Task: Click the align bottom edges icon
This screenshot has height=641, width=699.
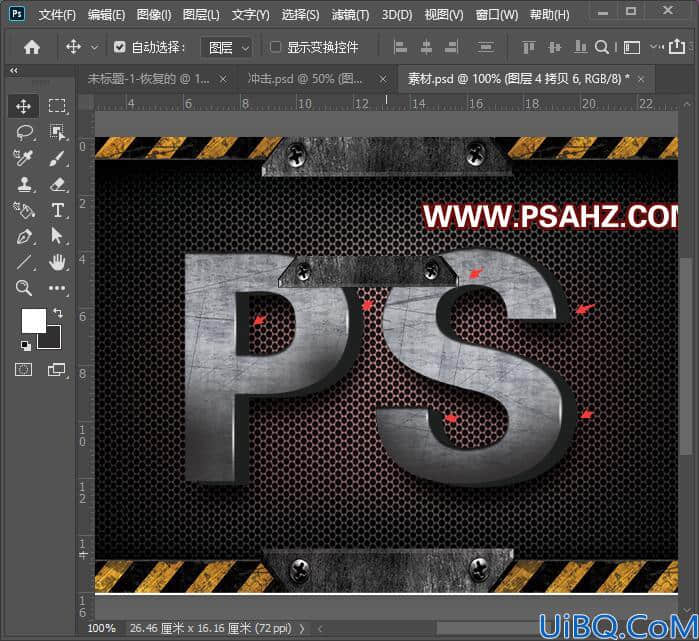Action: 580,47
